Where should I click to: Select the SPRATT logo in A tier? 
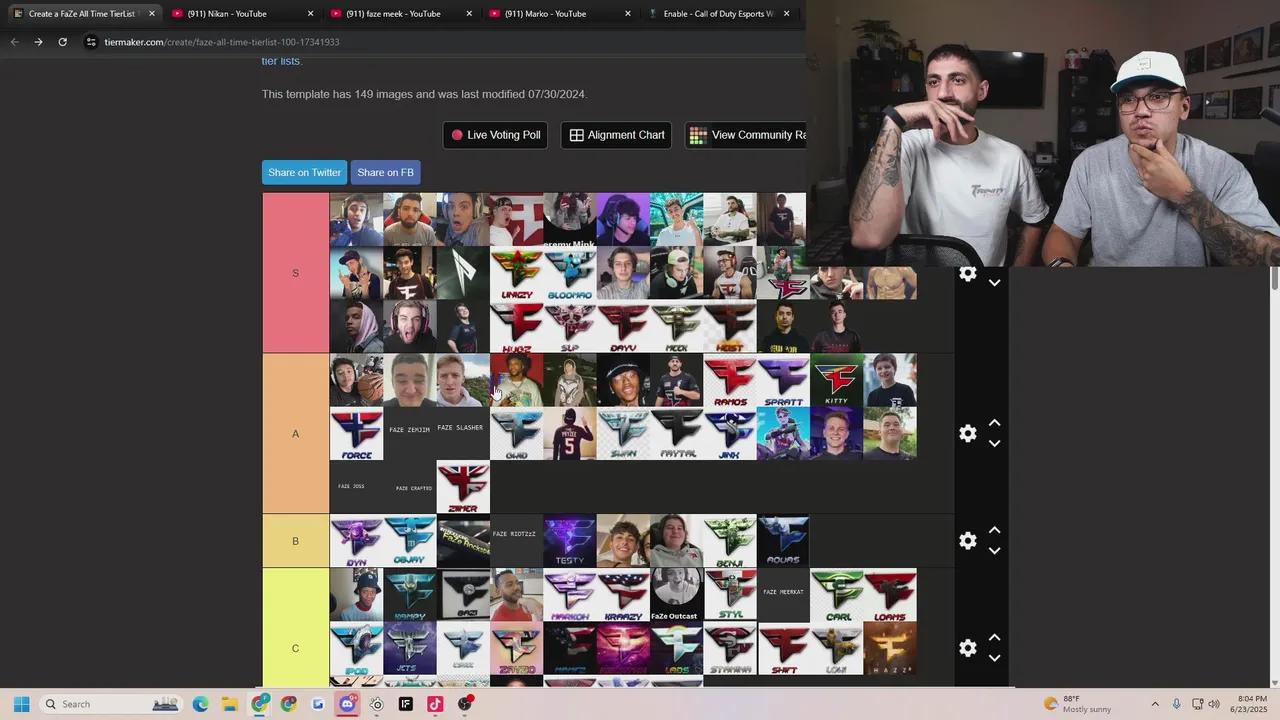tap(783, 380)
